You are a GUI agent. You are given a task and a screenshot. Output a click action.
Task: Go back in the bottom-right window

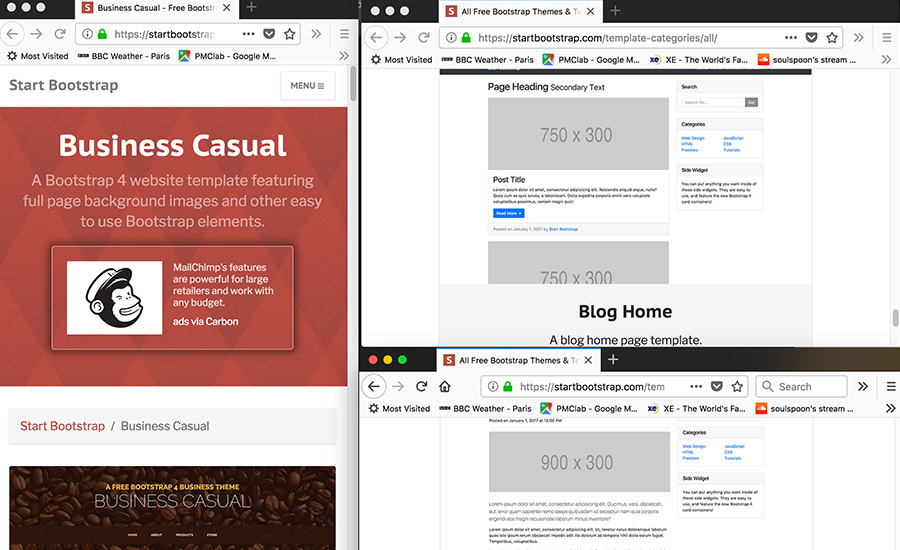pos(374,386)
